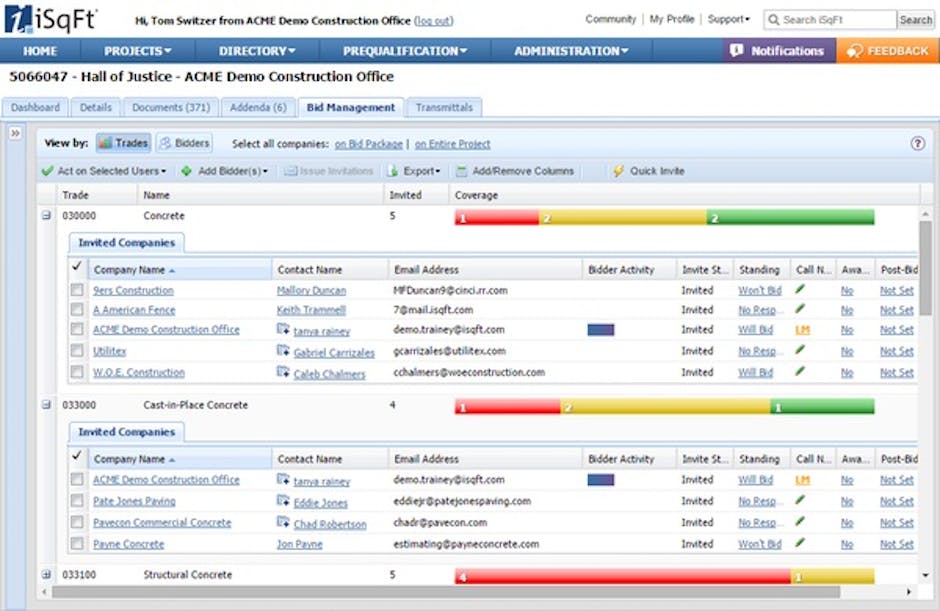Expand the 033100 Structural Concrete section
940x611 pixels.
45,574
